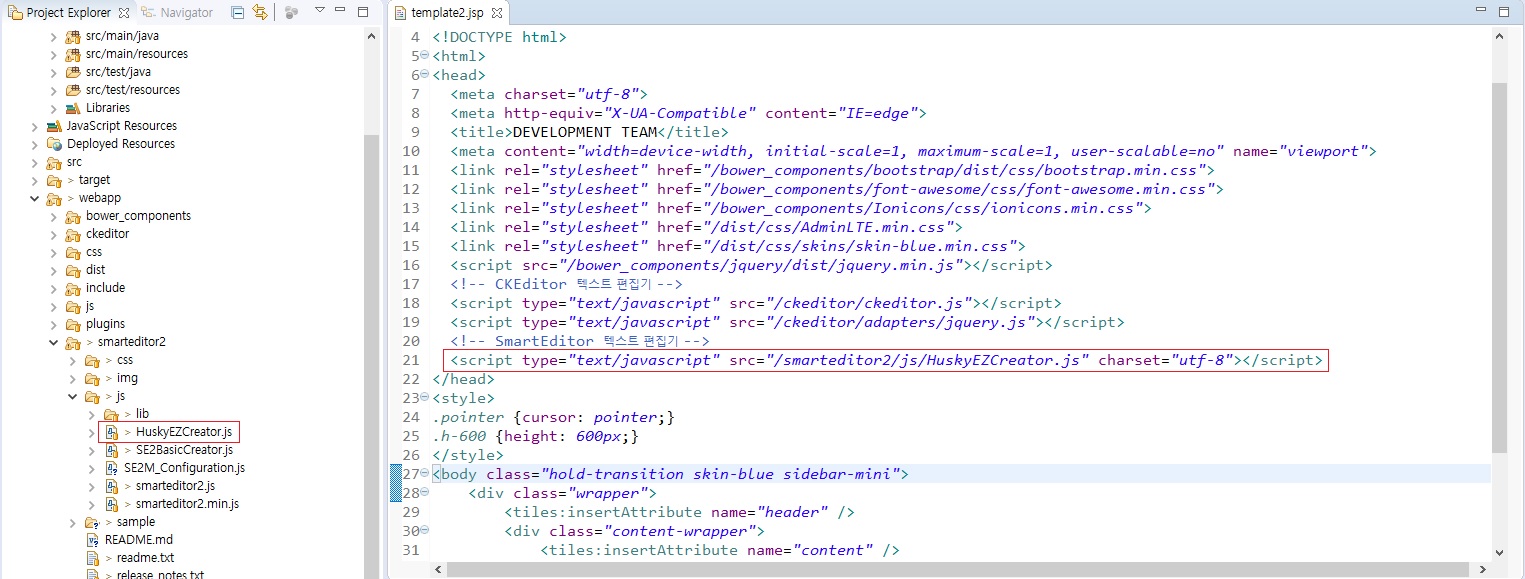Toggle Link with Editor icon
Screen dimensions: 1525x579
[x=260, y=12]
